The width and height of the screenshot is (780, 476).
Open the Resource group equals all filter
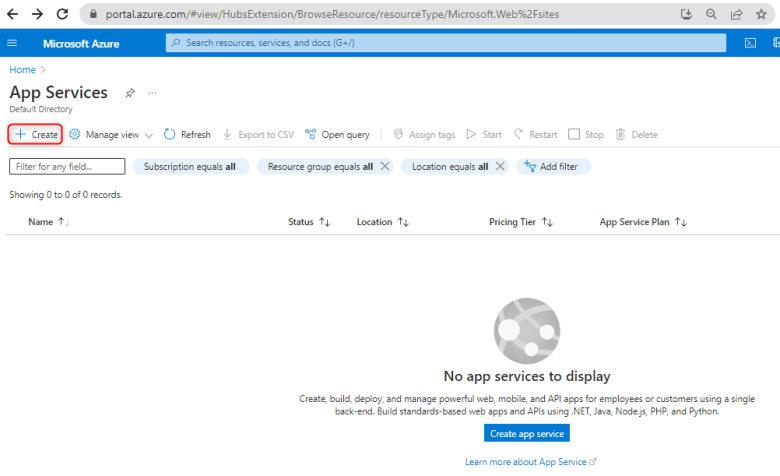point(320,167)
